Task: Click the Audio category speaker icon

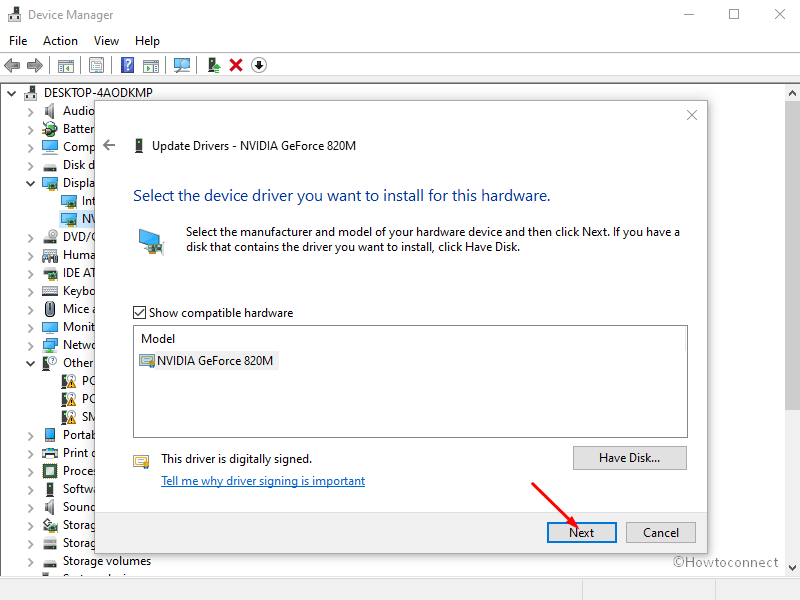Action: [49, 111]
